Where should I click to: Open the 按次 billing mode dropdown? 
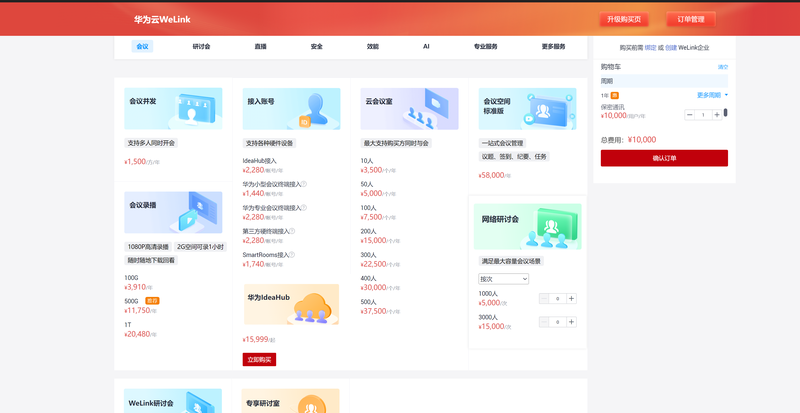[504, 279]
